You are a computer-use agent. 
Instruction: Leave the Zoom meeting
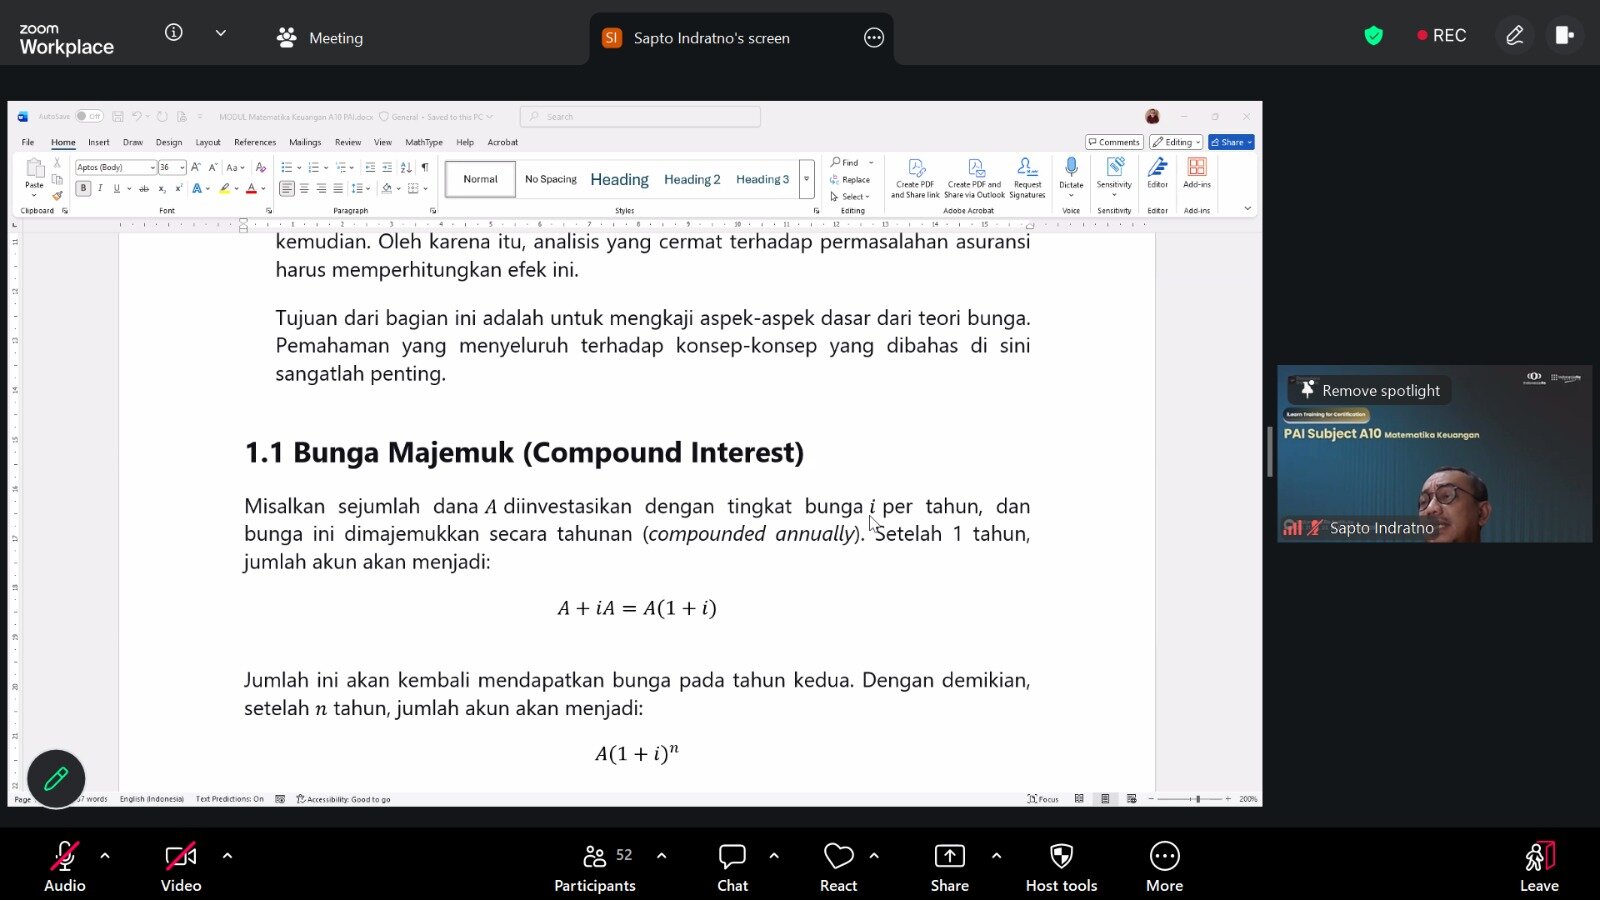1539,867
